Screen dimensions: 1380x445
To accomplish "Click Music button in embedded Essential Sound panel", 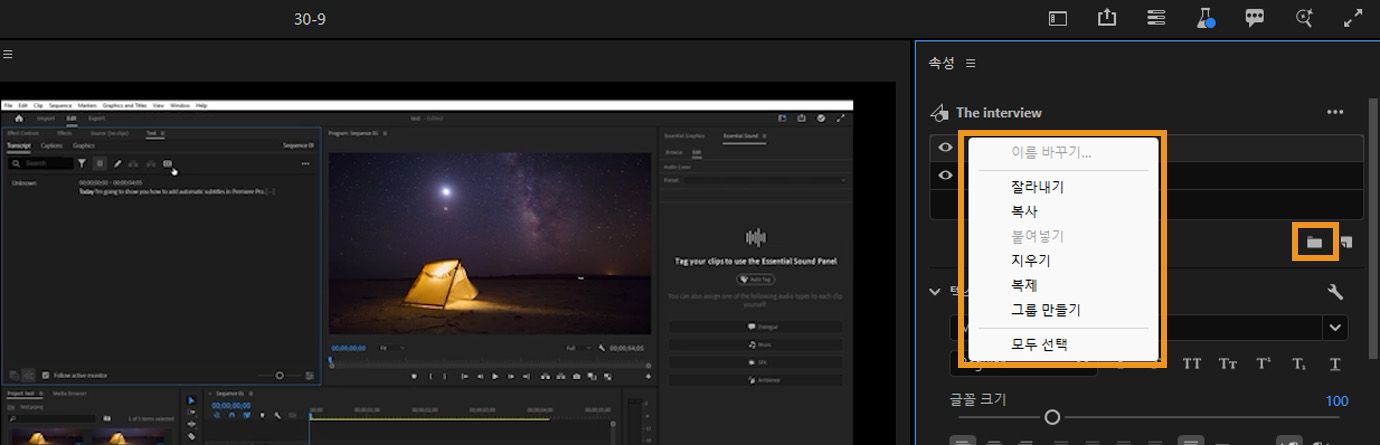I will [755, 344].
